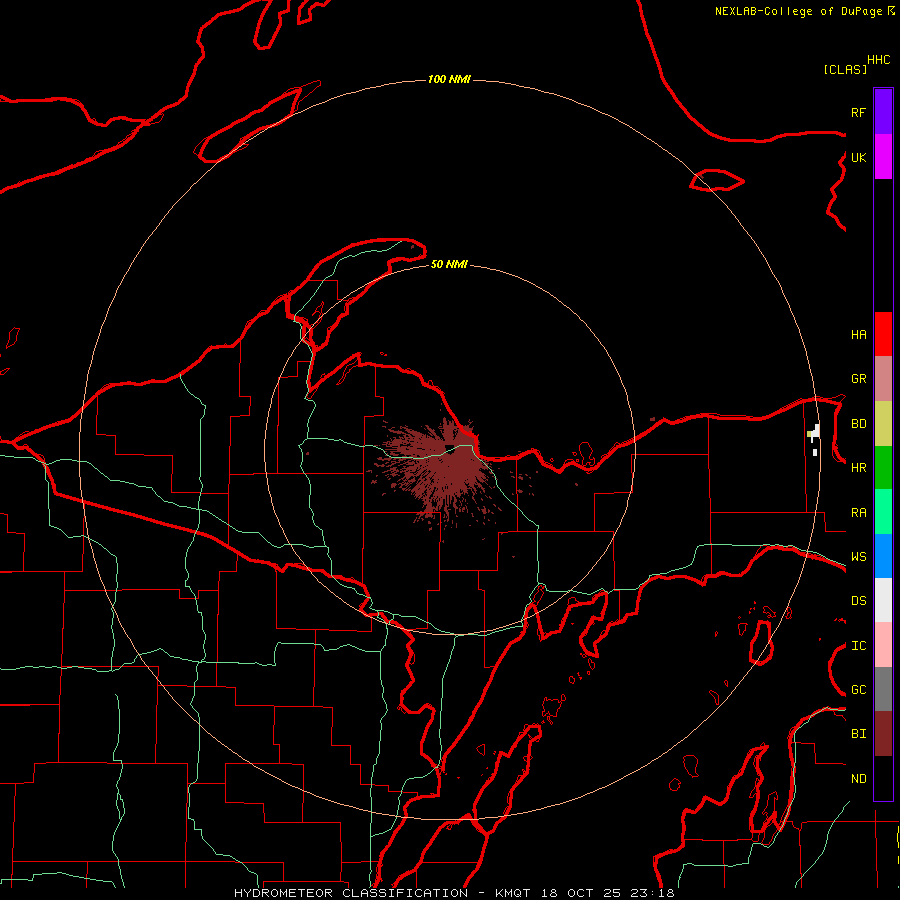Click the 100 NMI range ring label
The height and width of the screenshot is (900, 900).
click(x=449, y=79)
